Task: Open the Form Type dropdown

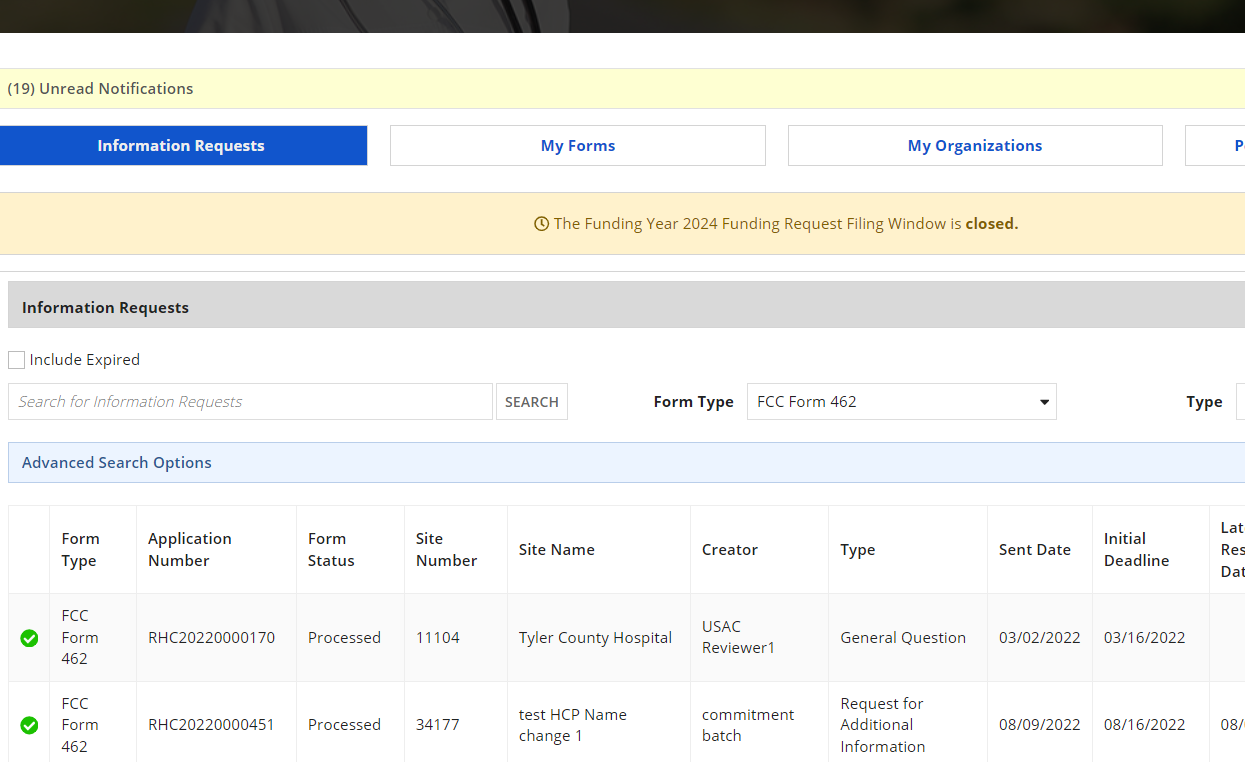Action: point(901,402)
